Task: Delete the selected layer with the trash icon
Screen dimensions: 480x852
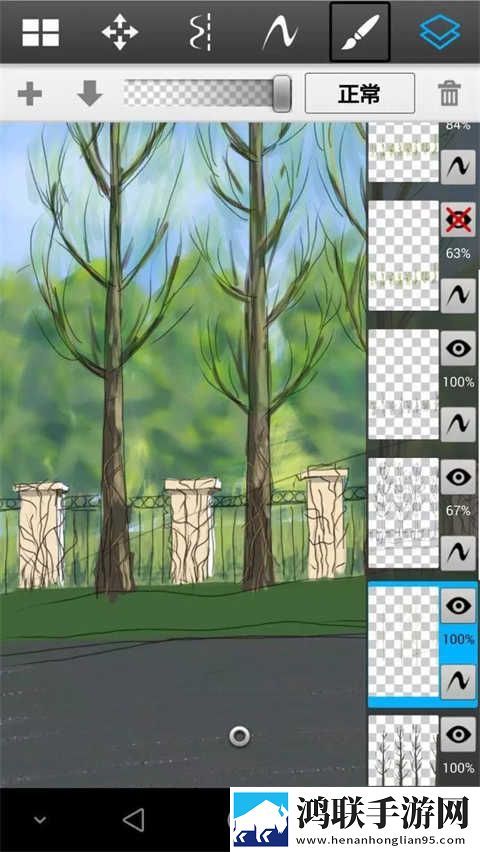Action: point(450,93)
